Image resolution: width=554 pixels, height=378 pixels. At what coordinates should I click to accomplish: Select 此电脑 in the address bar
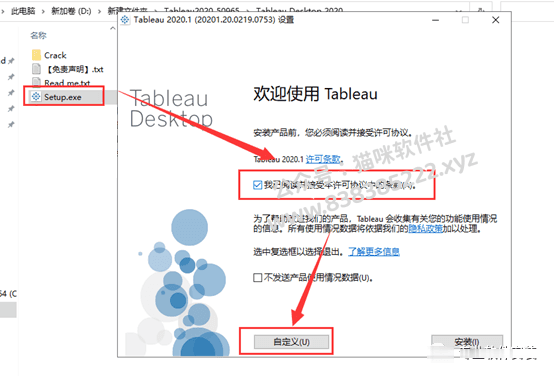[23, 11]
